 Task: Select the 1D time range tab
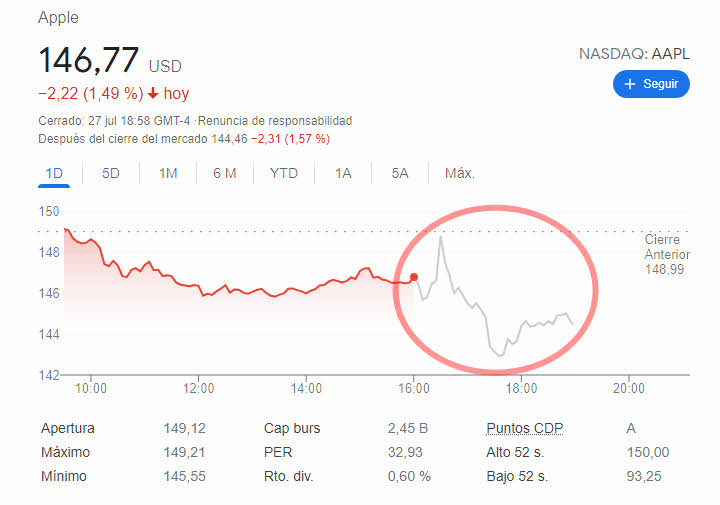click(54, 173)
